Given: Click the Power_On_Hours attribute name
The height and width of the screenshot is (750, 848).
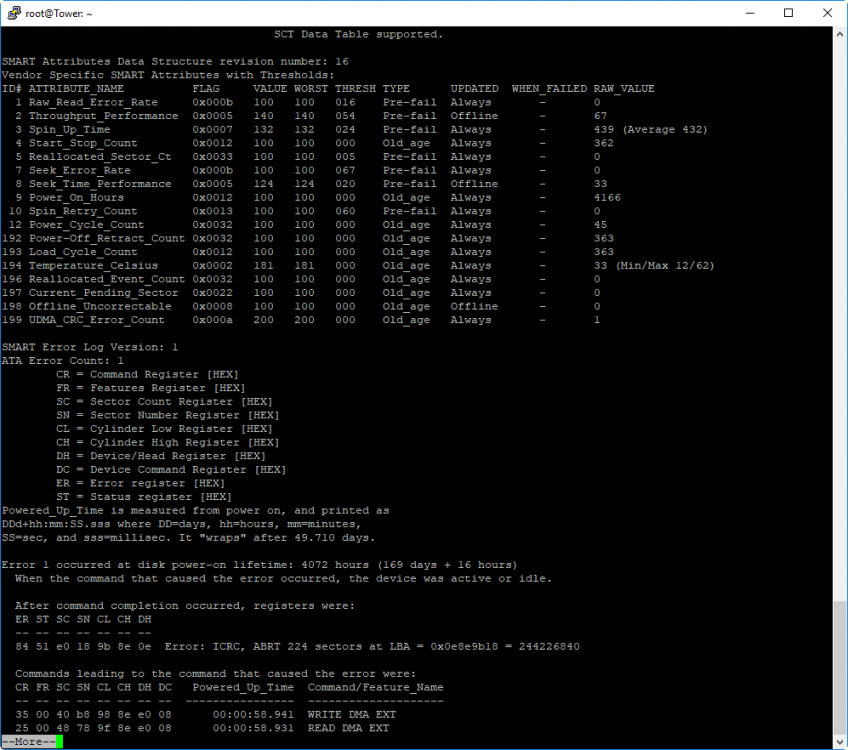Looking at the screenshot, I should (x=76, y=197).
